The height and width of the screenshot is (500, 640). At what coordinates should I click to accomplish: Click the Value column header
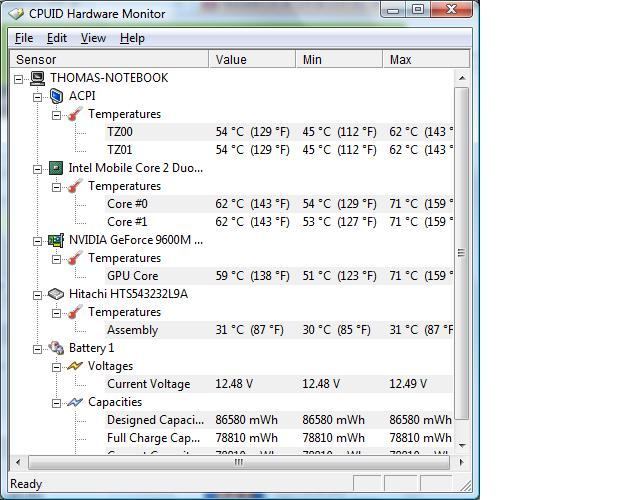coord(252,60)
